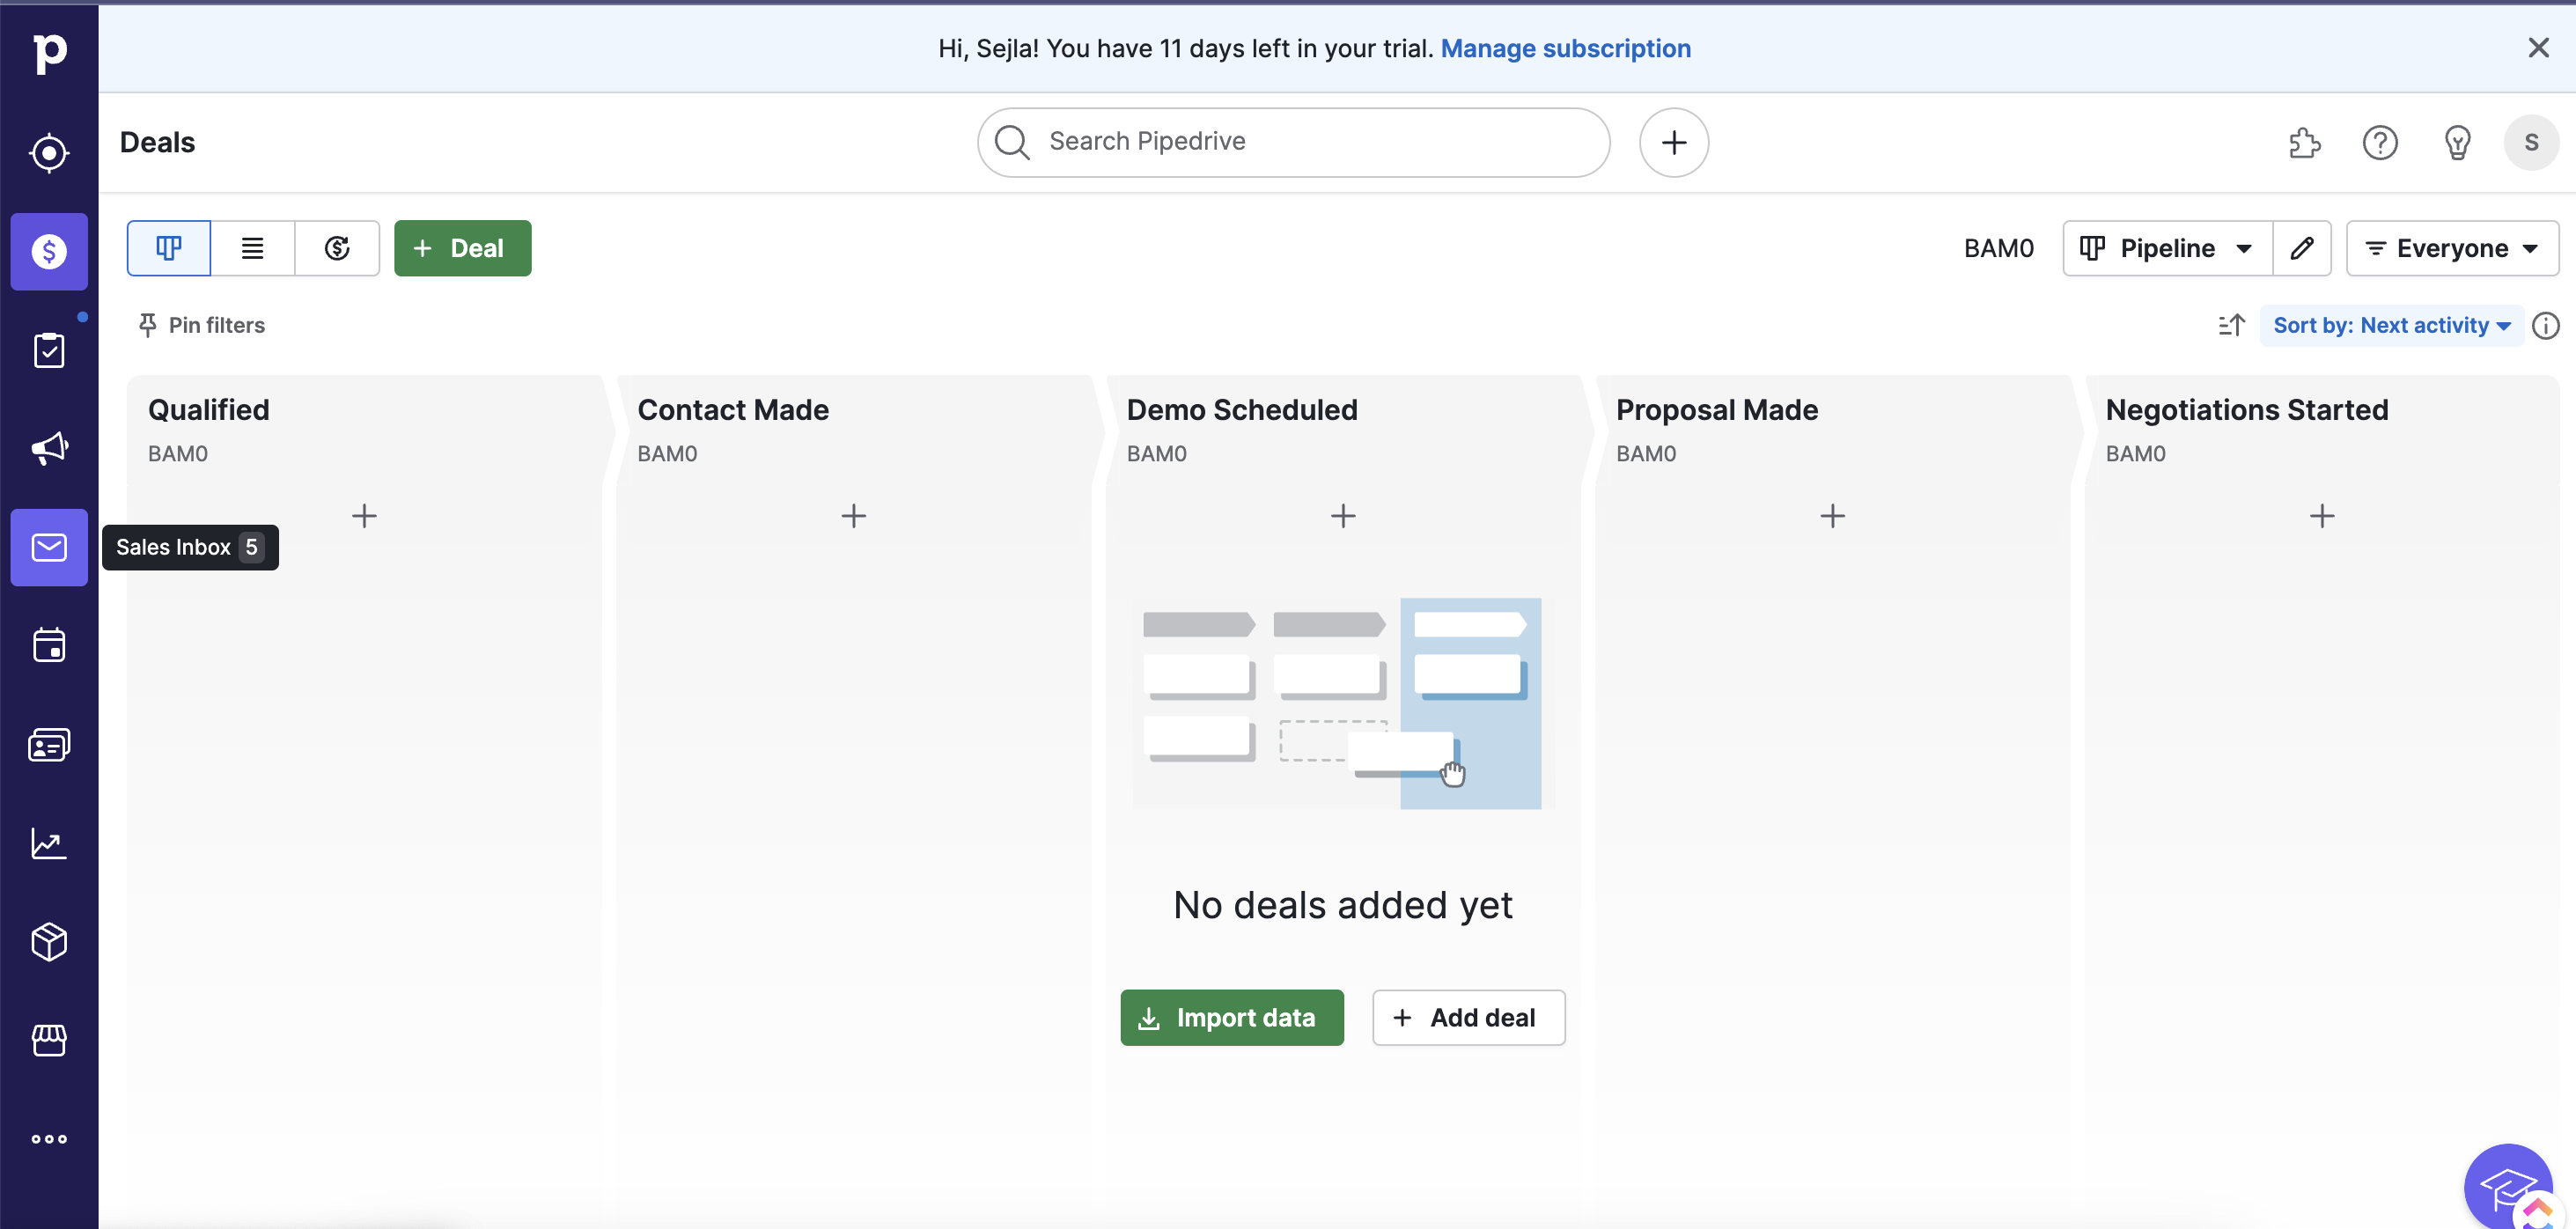Switch to forecast view

coord(337,248)
